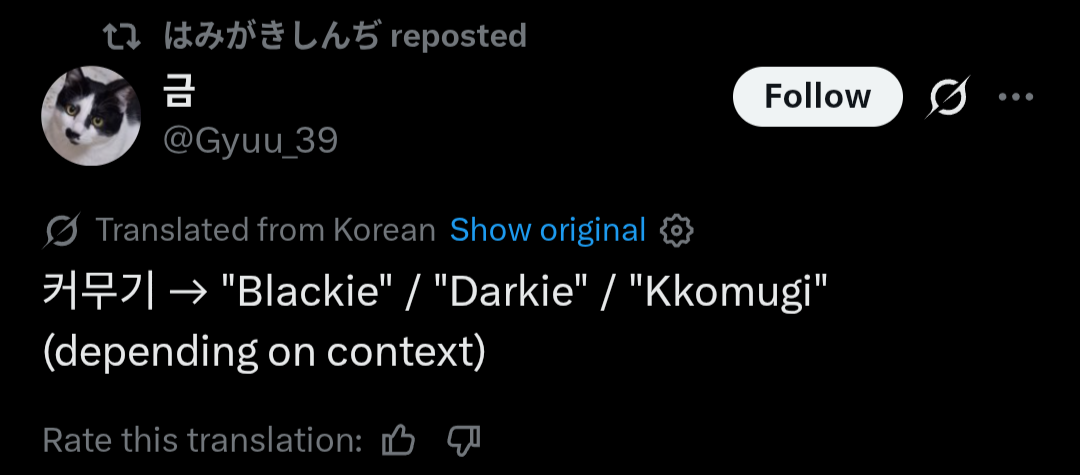
Task: Click the word "reposted" in the header
Action: click(458, 37)
